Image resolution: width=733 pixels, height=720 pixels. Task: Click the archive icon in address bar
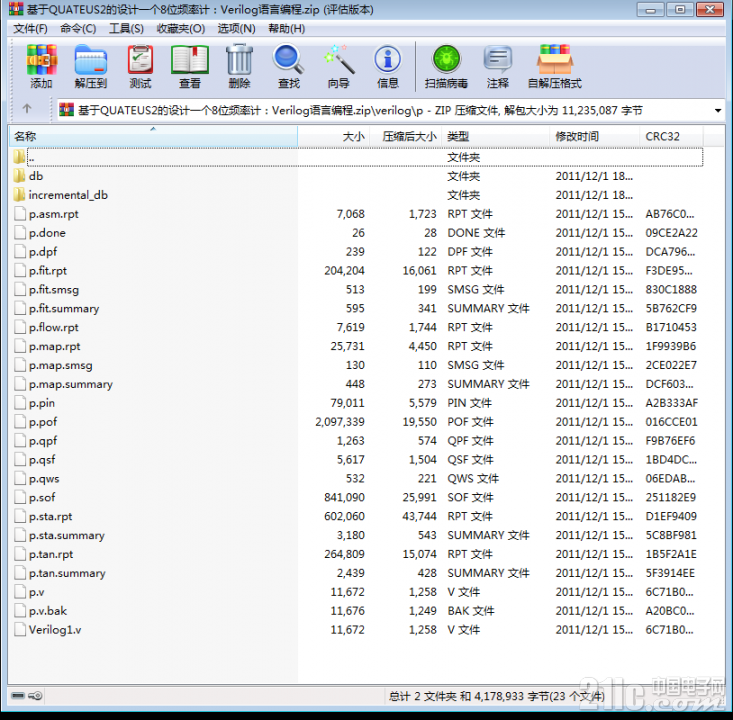66,110
